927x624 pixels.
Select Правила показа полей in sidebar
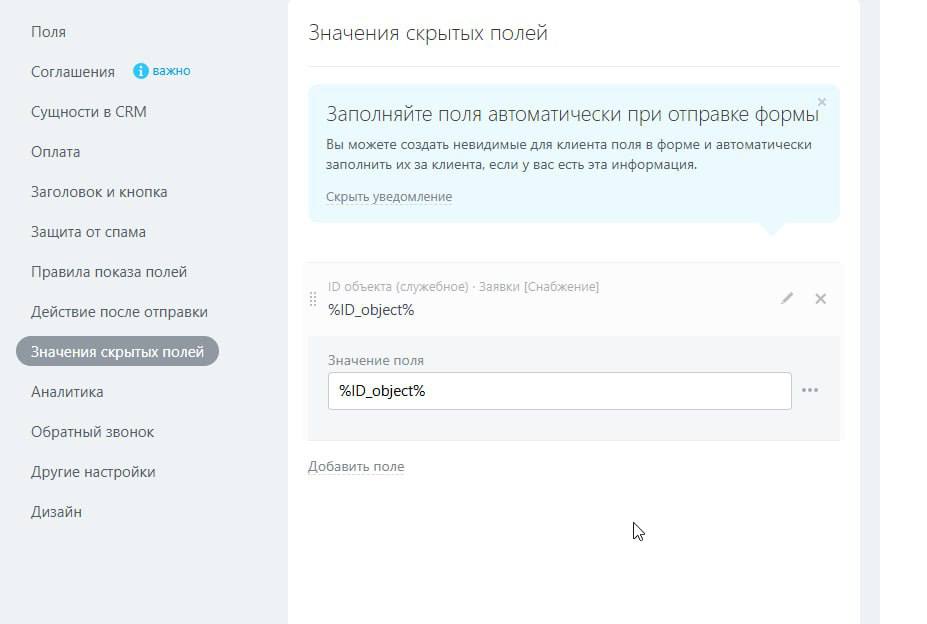coord(109,272)
